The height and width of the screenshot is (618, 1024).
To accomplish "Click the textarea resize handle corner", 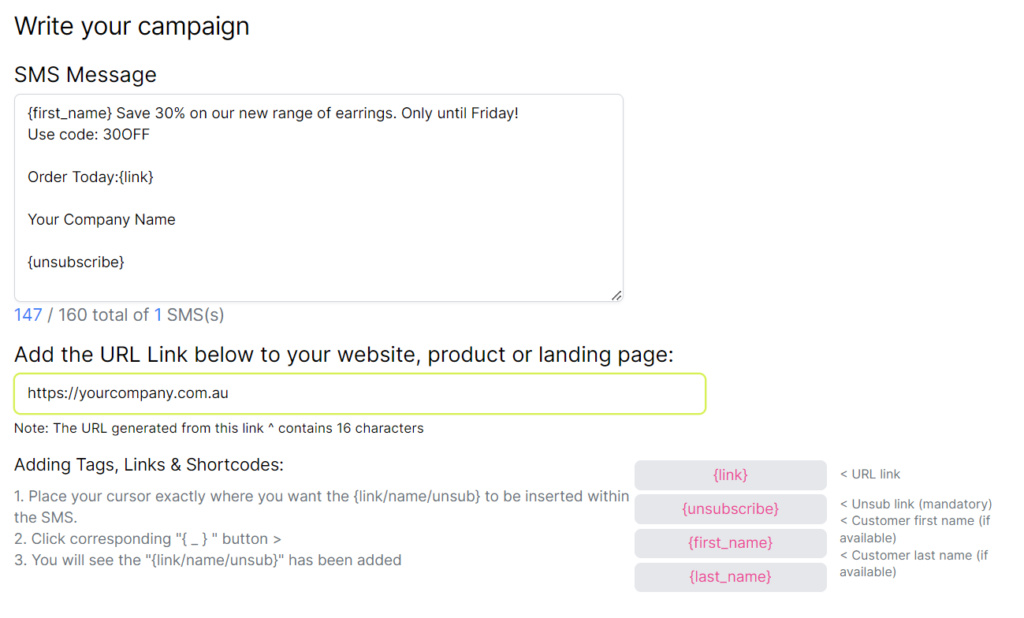I will coord(616,295).
